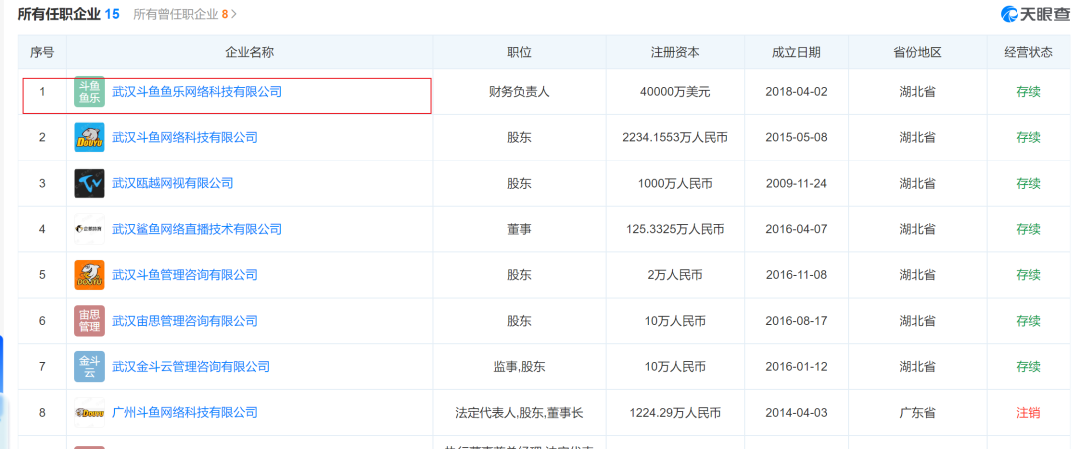The height and width of the screenshot is (449, 1080).
Task: Click the 40000万美元 capital cell
Action: click(x=675, y=92)
